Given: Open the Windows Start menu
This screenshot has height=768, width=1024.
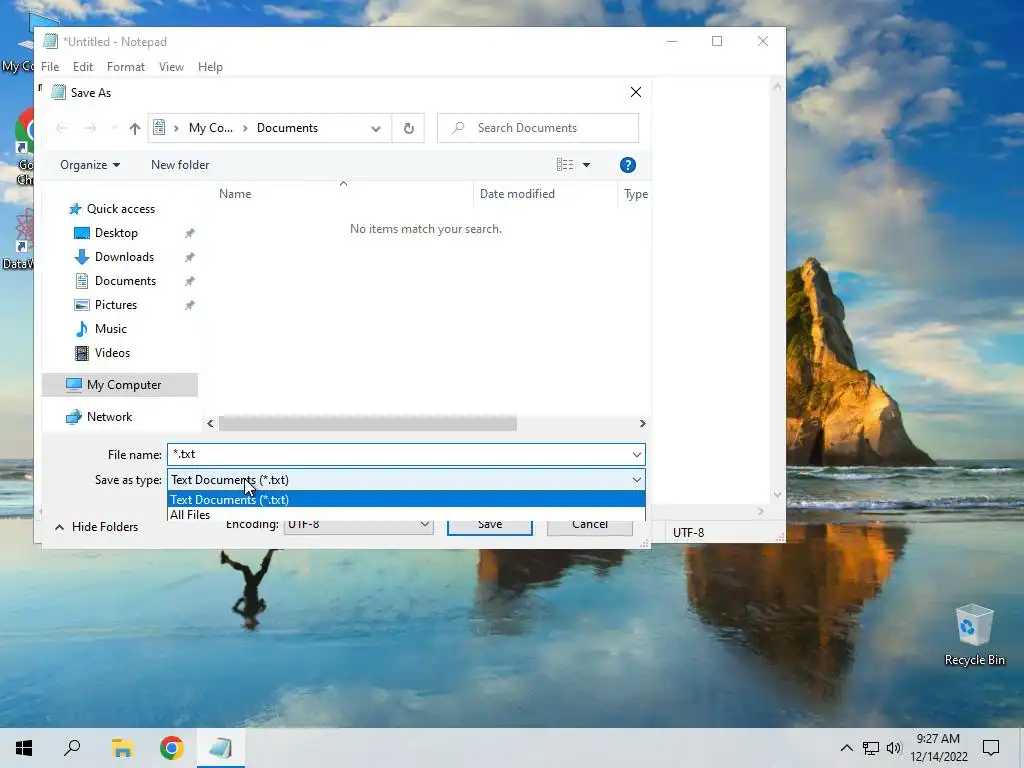Looking at the screenshot, I should point(24,748).
